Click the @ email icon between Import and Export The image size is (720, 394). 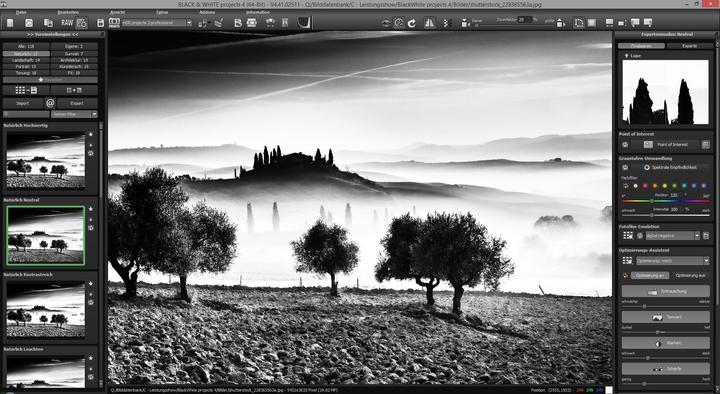[50, 103]
